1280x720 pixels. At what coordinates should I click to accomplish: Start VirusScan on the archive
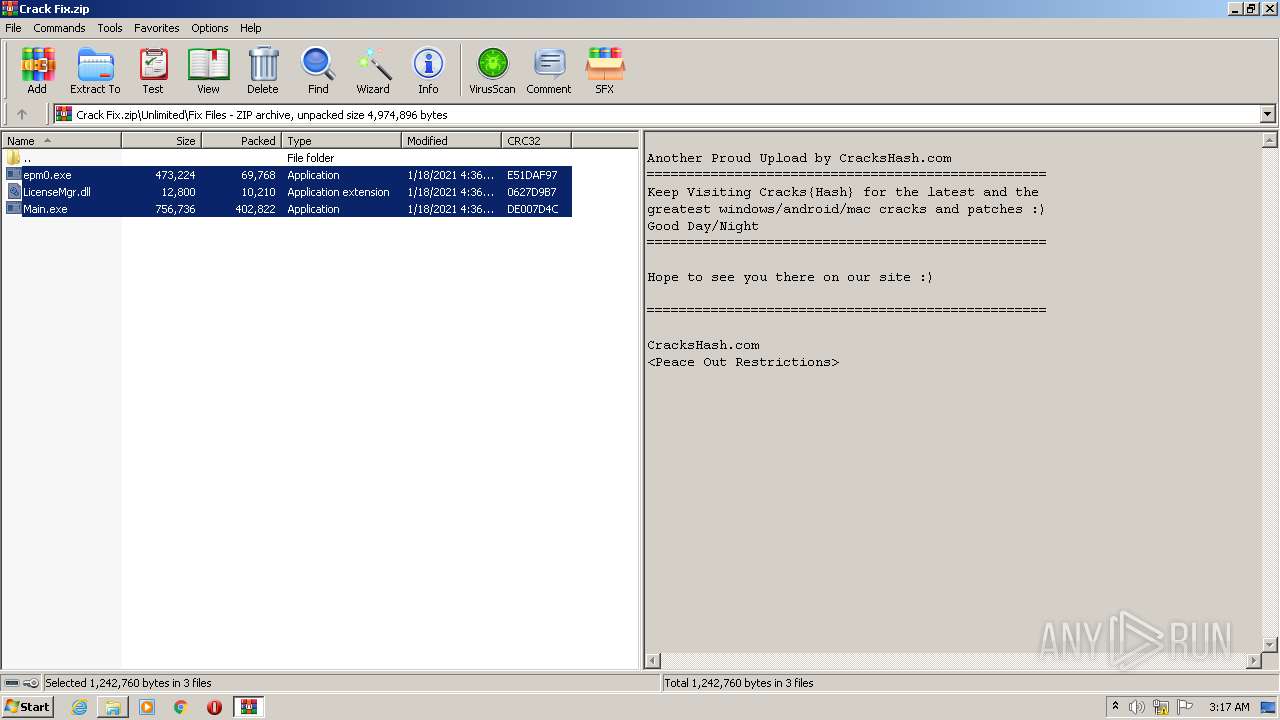pos(492,71)
